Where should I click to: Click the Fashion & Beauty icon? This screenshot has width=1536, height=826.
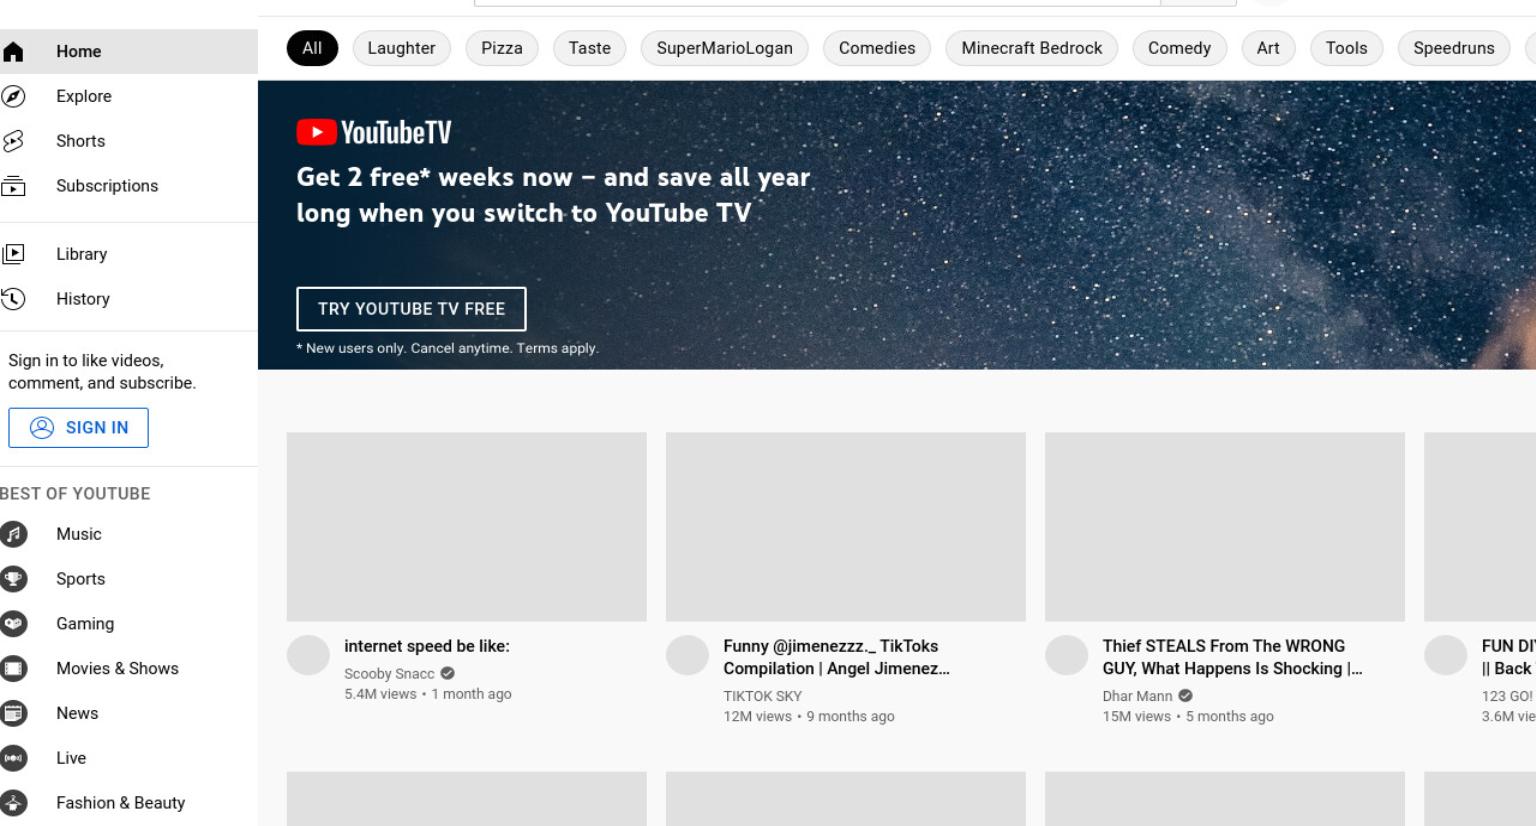click(x=13, y=803)
